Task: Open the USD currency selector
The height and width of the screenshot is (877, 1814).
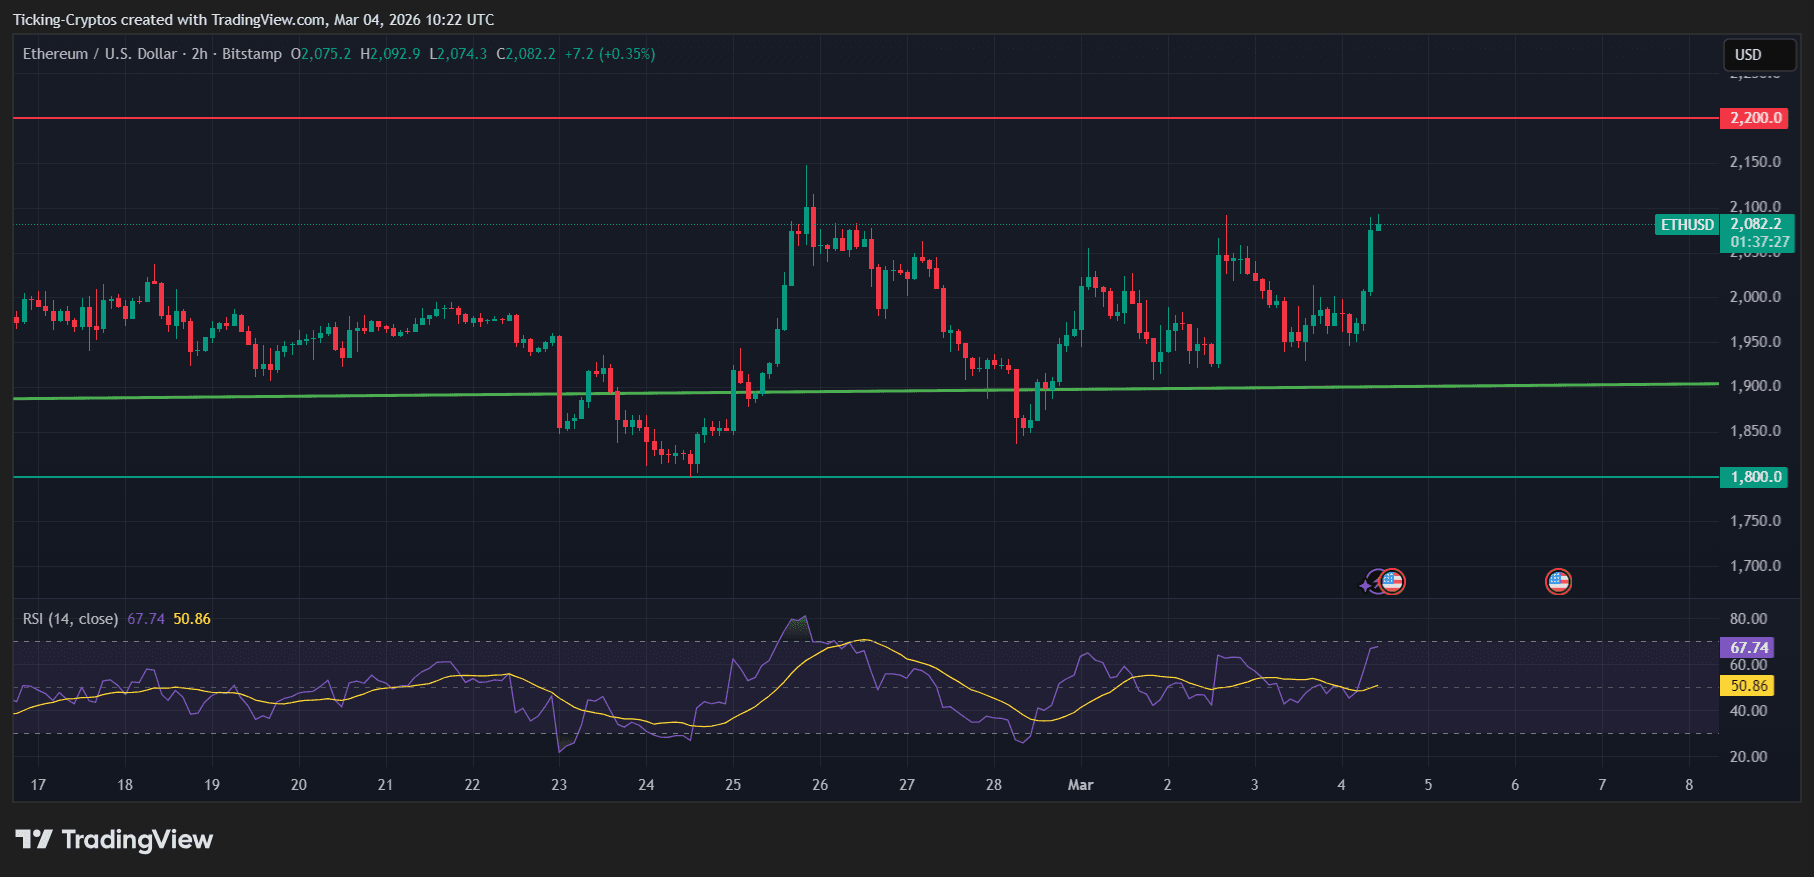Action: tap(1758, 55)
